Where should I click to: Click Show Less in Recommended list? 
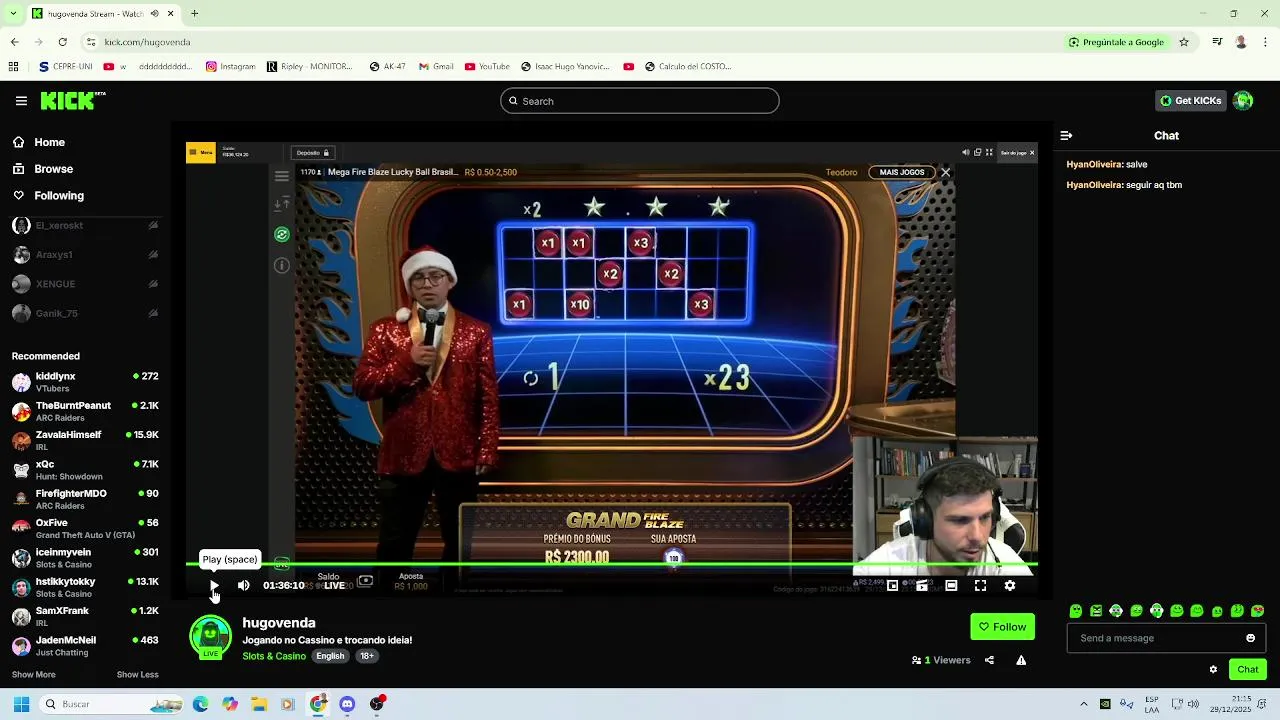[137, 674]
